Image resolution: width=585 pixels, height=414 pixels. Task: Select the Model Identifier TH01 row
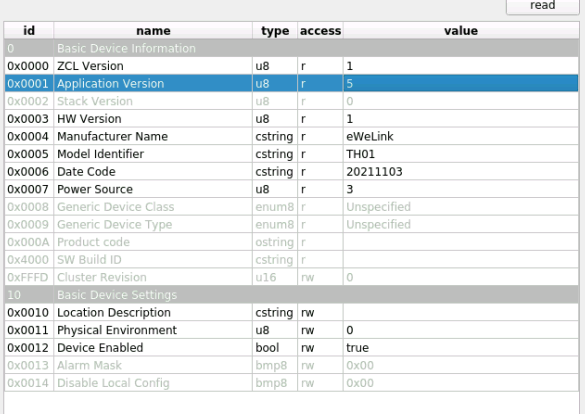point(291,154)
